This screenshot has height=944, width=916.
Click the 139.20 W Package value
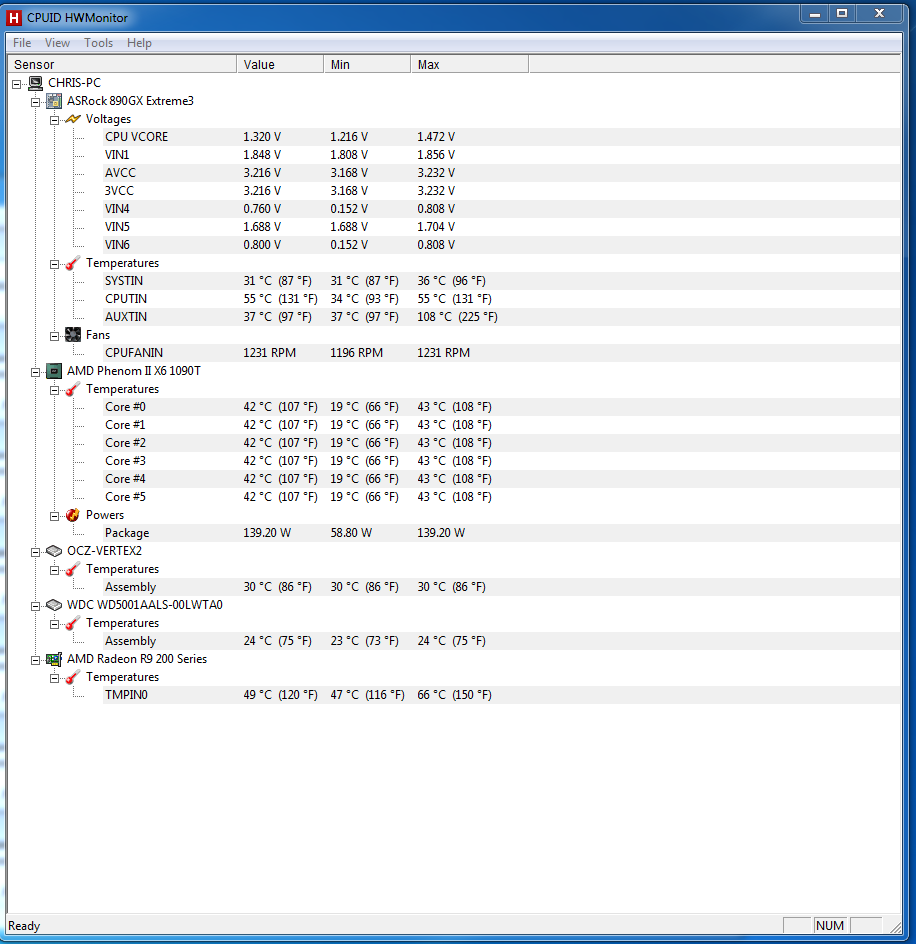[267, 533]
